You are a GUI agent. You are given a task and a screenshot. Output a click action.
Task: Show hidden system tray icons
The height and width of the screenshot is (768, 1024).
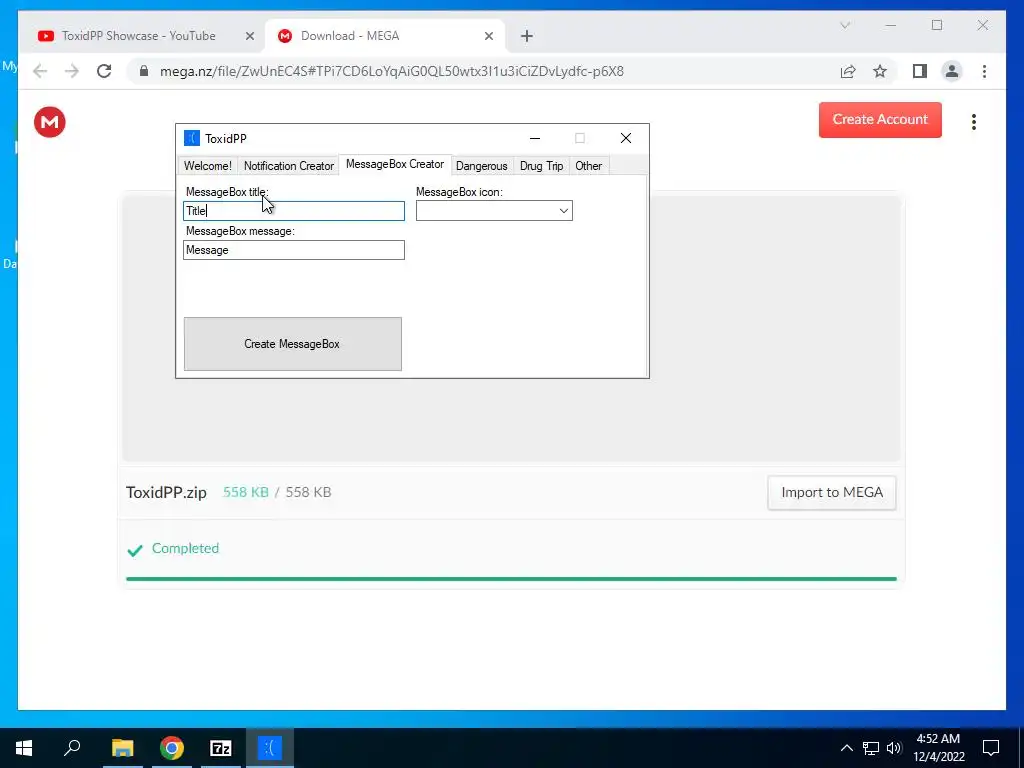(846, 748)
